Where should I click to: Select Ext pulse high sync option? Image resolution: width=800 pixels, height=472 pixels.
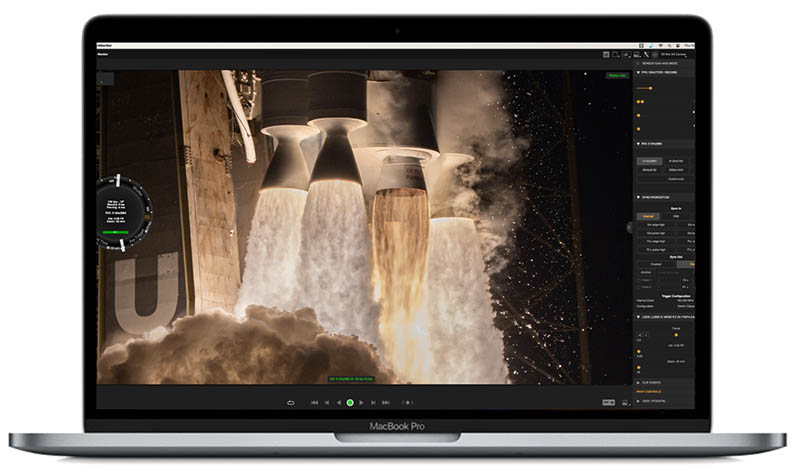point(656,233)
